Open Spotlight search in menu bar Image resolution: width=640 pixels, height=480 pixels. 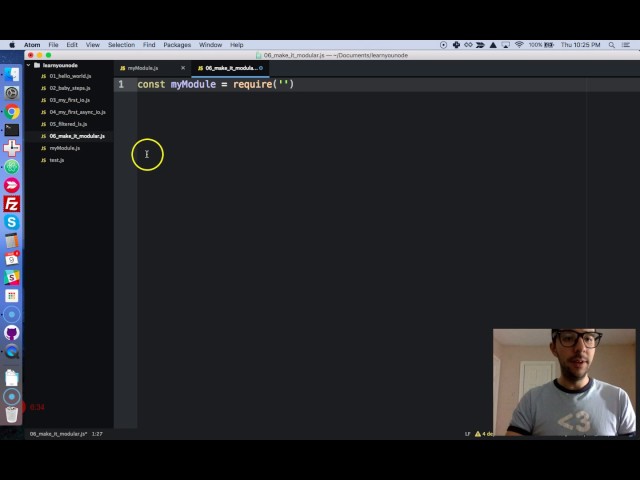611,45
